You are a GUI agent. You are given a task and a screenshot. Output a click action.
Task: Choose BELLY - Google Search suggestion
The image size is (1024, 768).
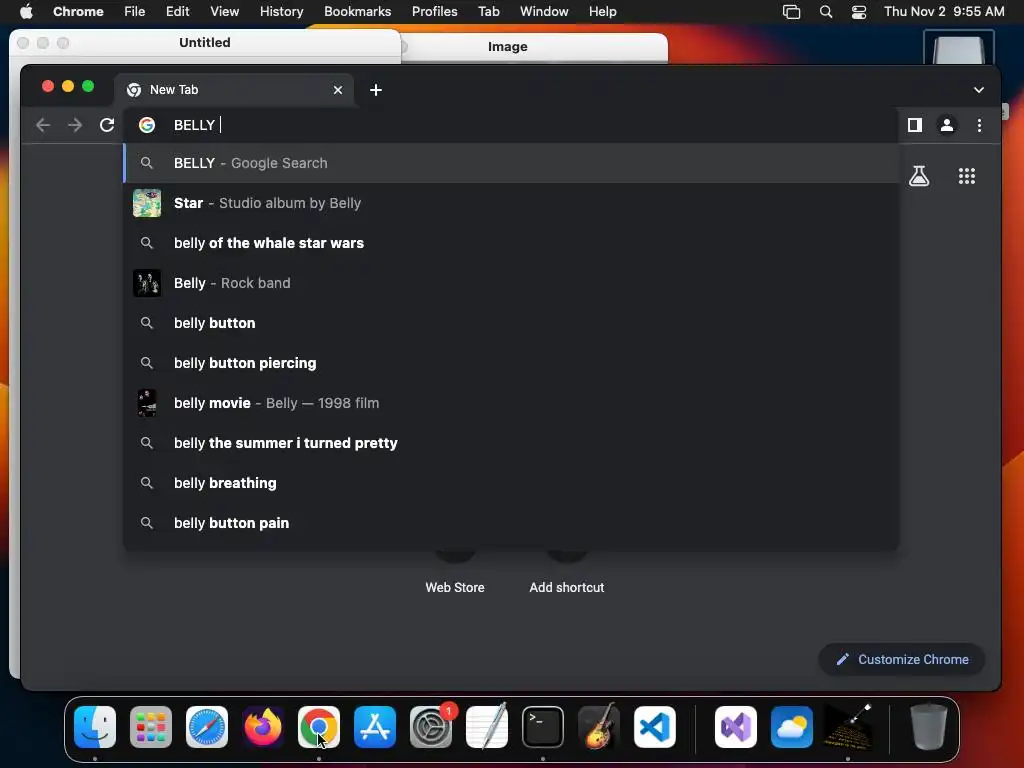pyautogui.click(x=511, y=163)
